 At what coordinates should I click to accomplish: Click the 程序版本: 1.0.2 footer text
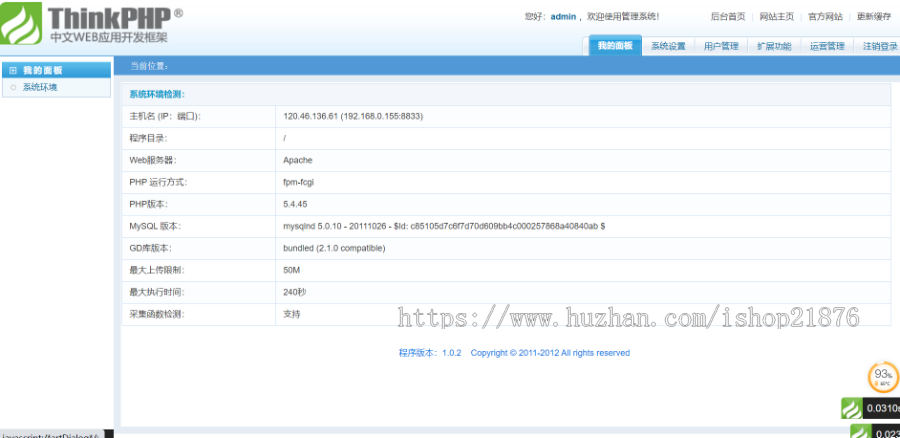430,353
